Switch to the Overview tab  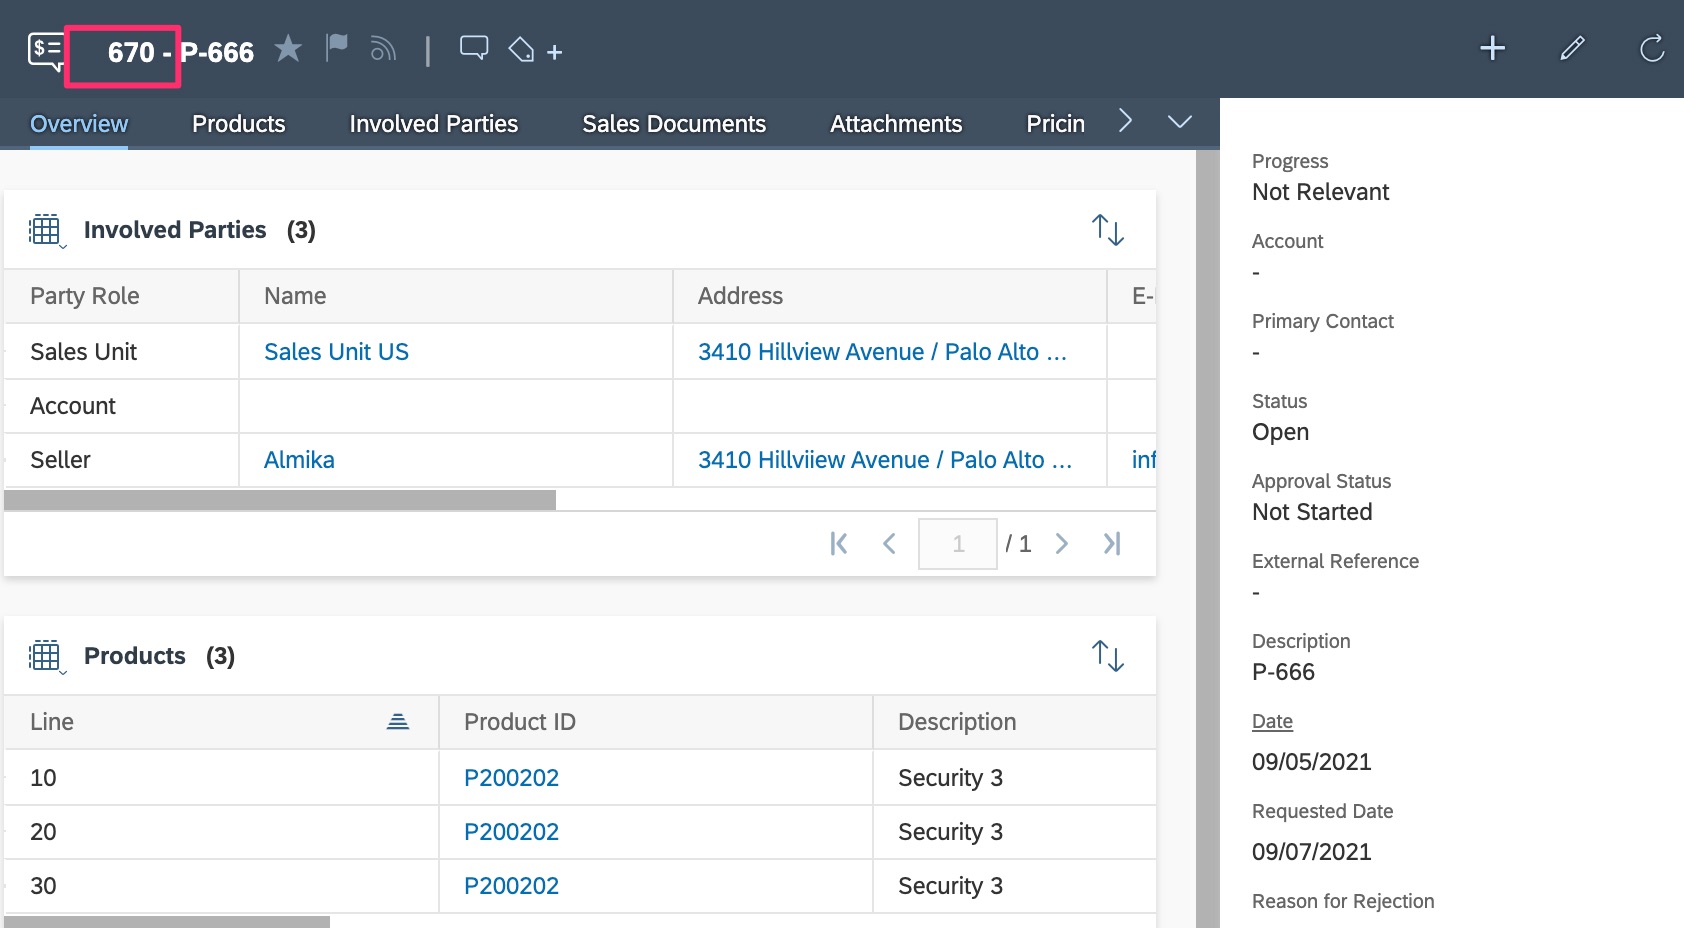[79, 124]
